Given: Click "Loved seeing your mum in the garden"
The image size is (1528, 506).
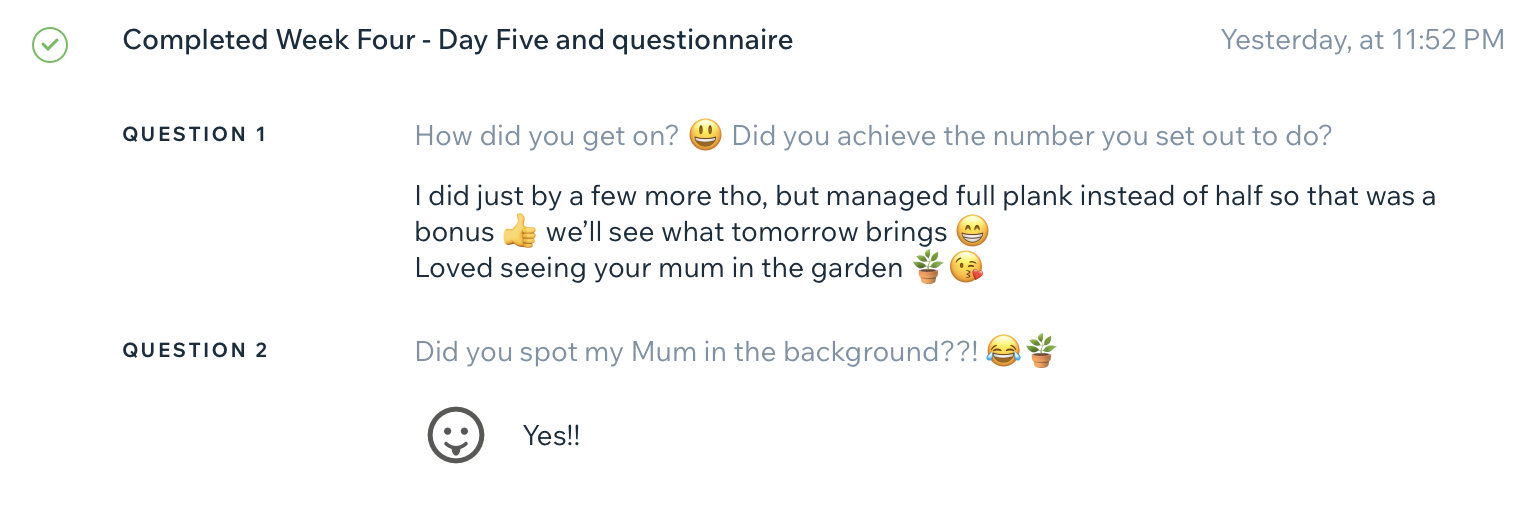Looking at the screenshot, I should [658, 268].
